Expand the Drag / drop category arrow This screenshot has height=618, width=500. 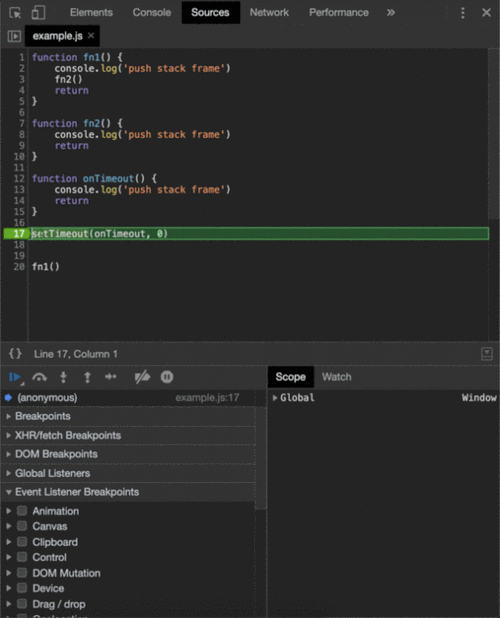9,604
